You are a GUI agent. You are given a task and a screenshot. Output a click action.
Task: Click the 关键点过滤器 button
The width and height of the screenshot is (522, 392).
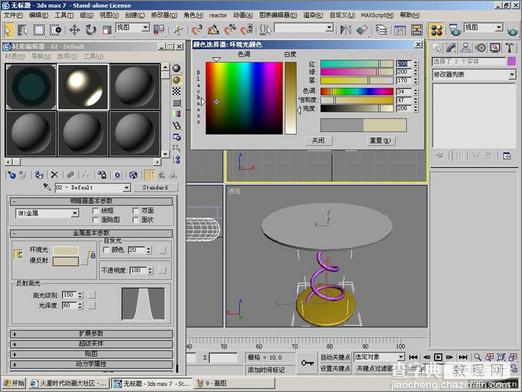[373, 368]
